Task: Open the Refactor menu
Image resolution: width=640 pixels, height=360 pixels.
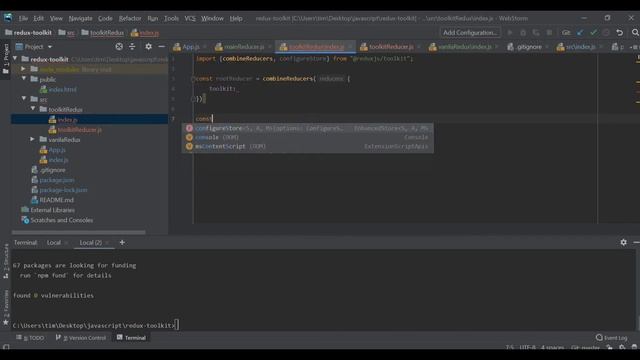Action: coord(130,18)
